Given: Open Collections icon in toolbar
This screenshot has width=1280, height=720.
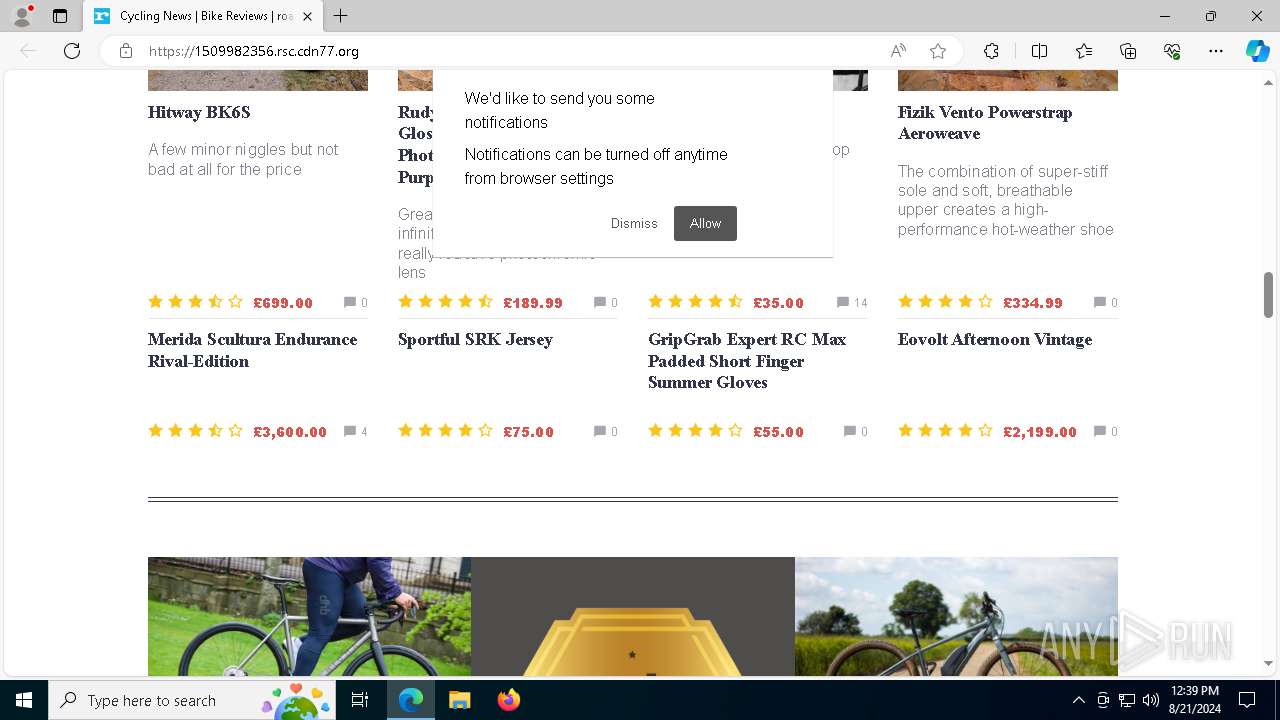Looking at the screenshot, I should coord(1128,51).
